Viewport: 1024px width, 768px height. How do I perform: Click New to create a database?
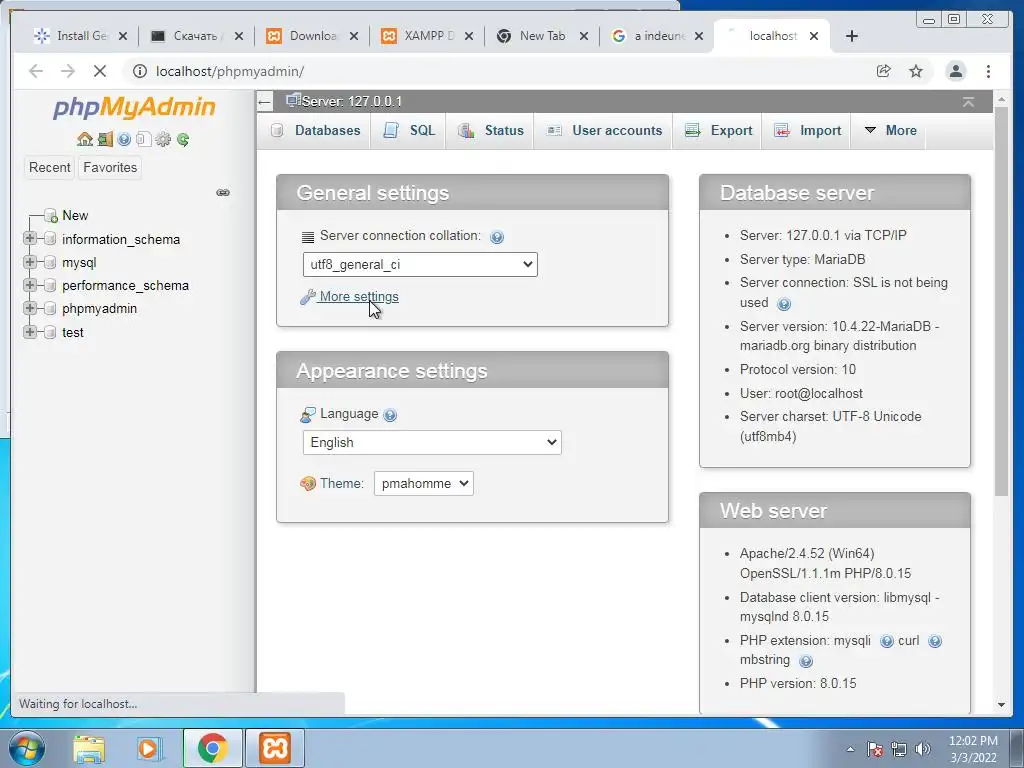[x=75, y=216]
